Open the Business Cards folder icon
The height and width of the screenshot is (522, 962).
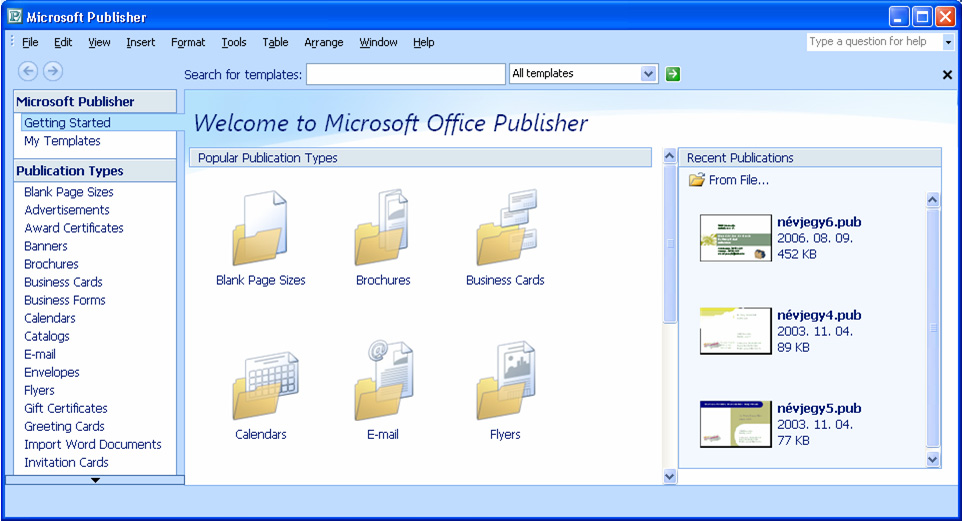pos(507,228)
